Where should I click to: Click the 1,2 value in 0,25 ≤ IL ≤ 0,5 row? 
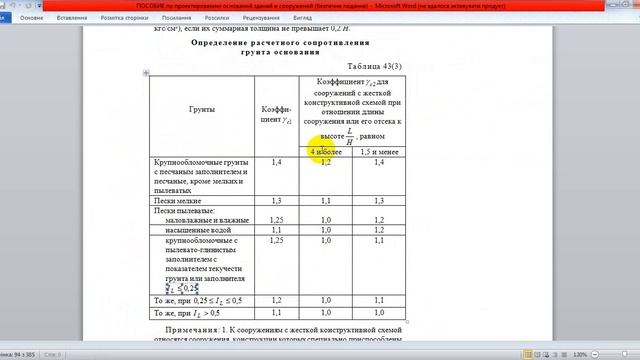pos(276,300)
